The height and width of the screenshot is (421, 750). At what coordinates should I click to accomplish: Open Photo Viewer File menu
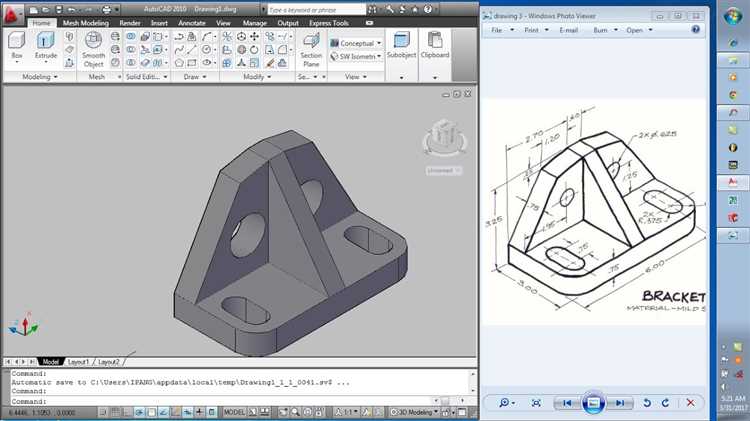click(x=501, y=30)
